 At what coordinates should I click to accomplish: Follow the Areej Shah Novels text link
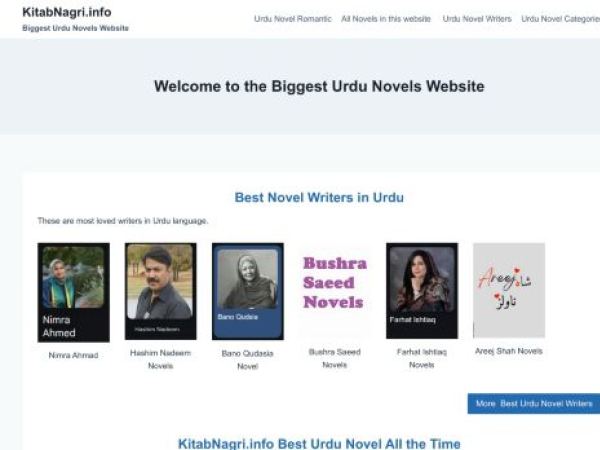[509, 351]
